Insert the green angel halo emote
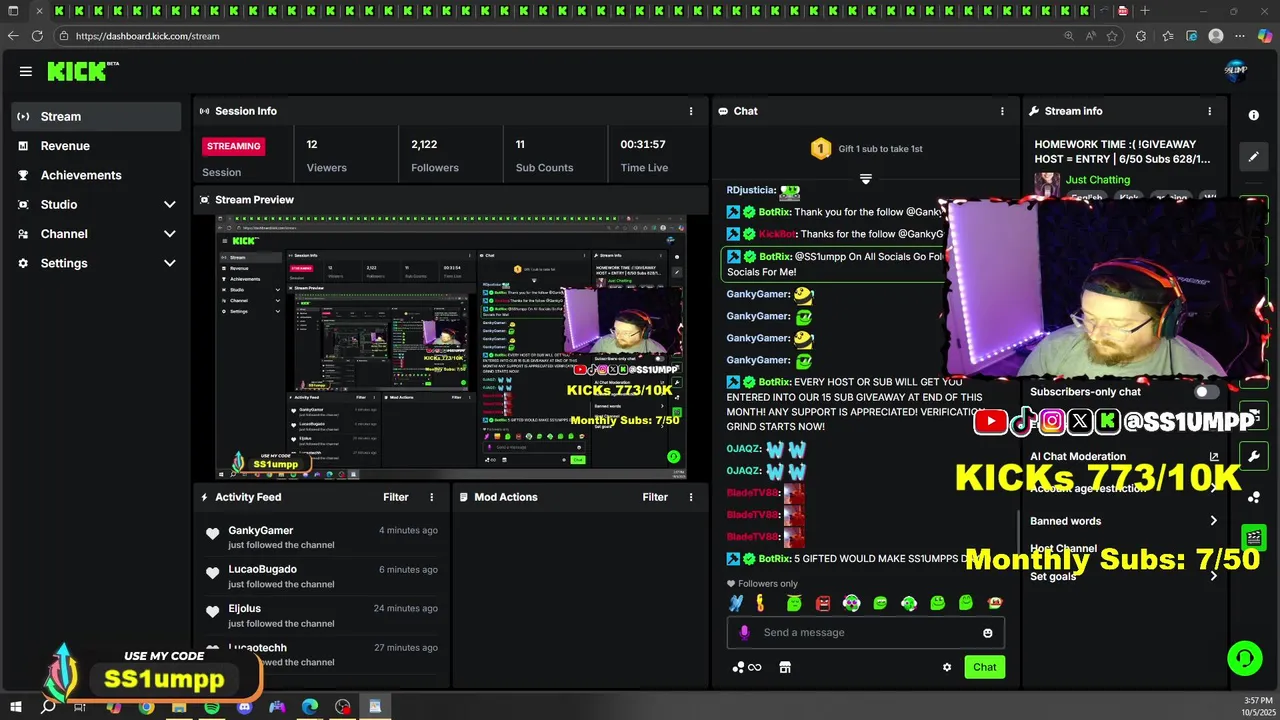 [794, 603]
